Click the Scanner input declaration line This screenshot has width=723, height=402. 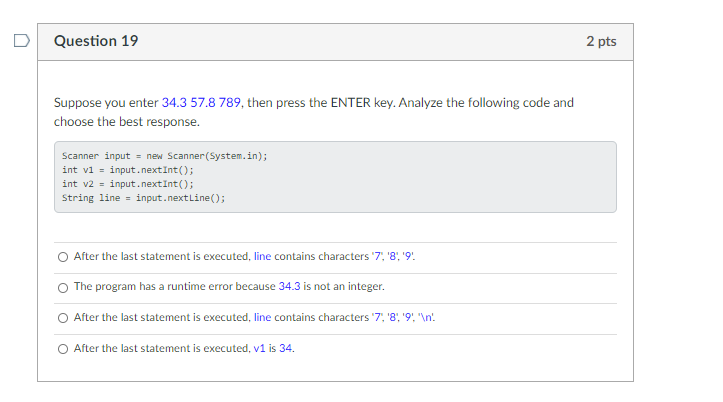[x=165, y=156]
